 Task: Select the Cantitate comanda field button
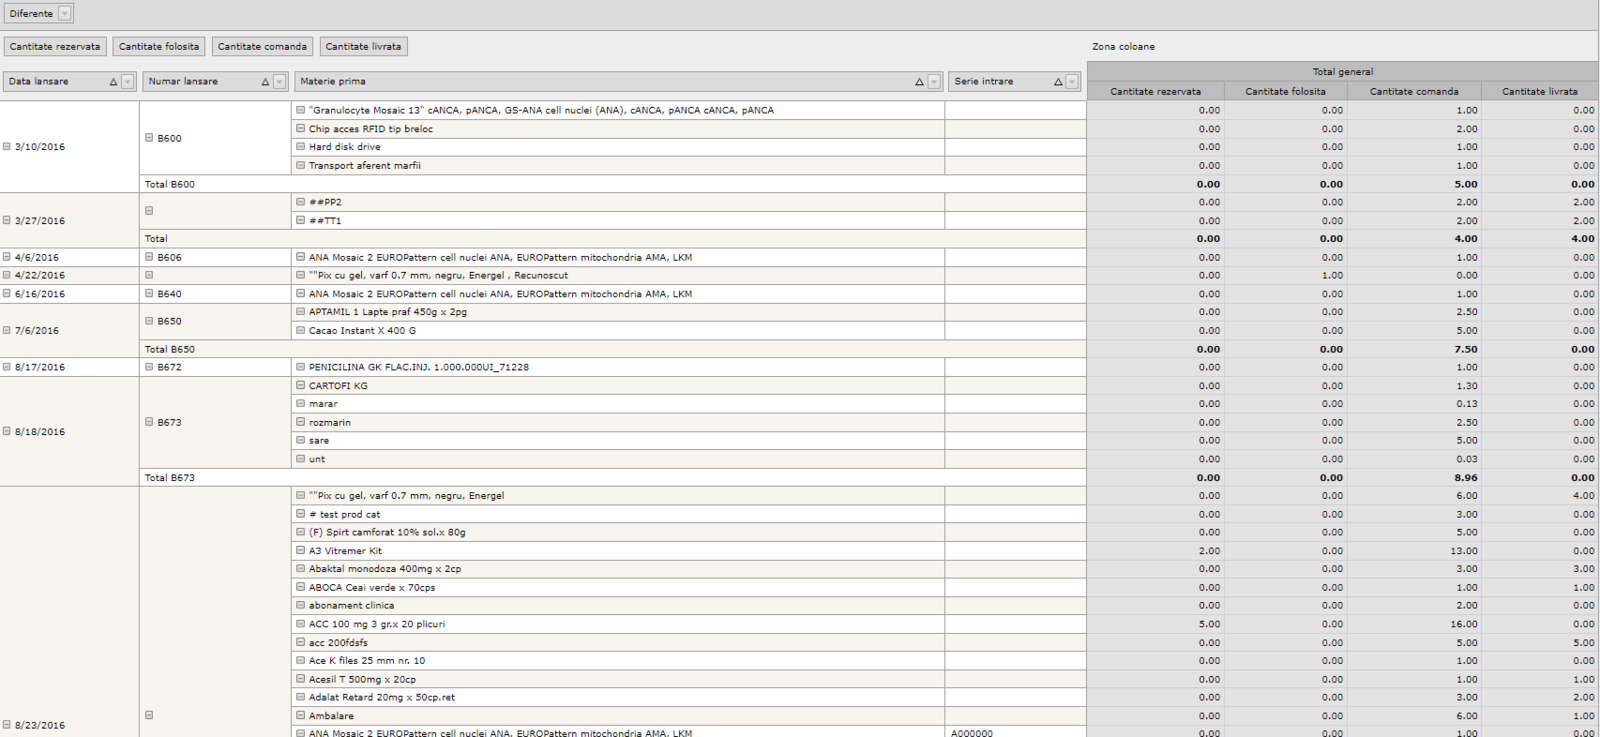[x=262, y=47]
